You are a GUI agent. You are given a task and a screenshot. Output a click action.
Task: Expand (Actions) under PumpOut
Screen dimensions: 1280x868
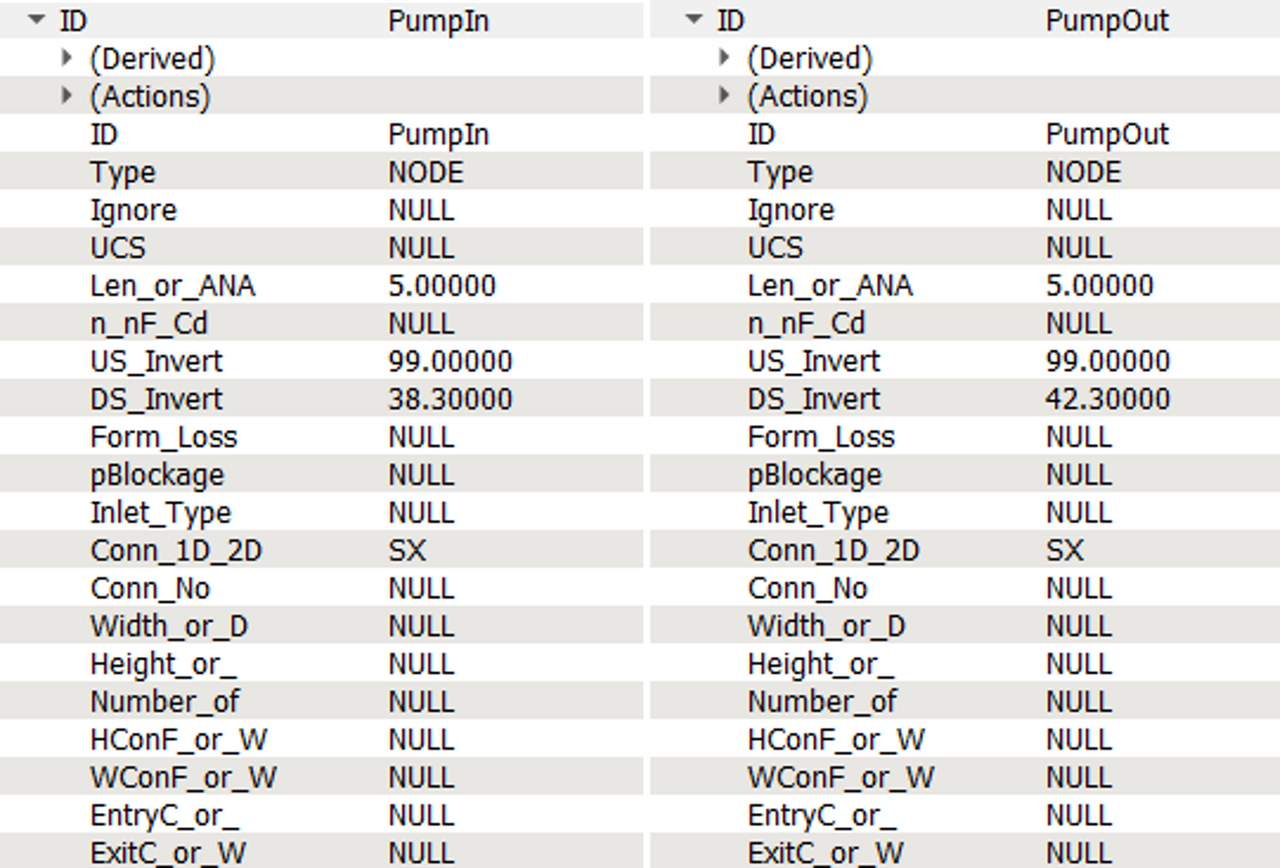click(x=725, y=96)
